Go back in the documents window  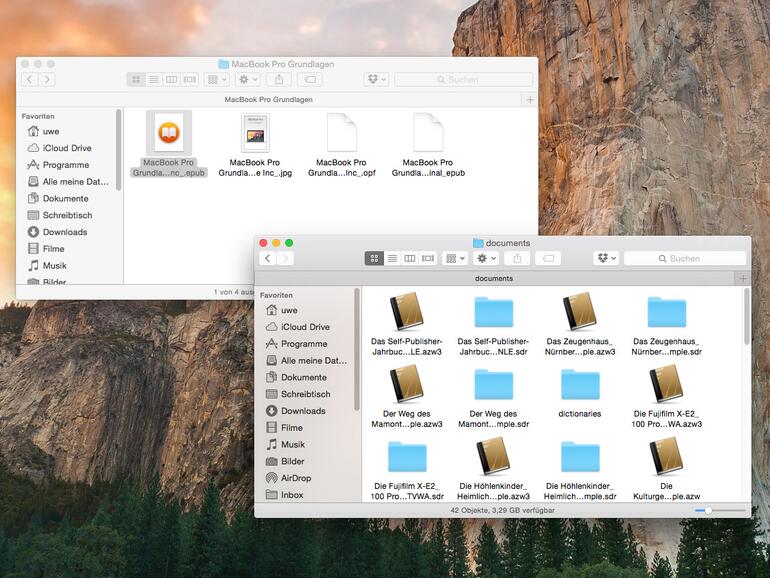point(268,258)
